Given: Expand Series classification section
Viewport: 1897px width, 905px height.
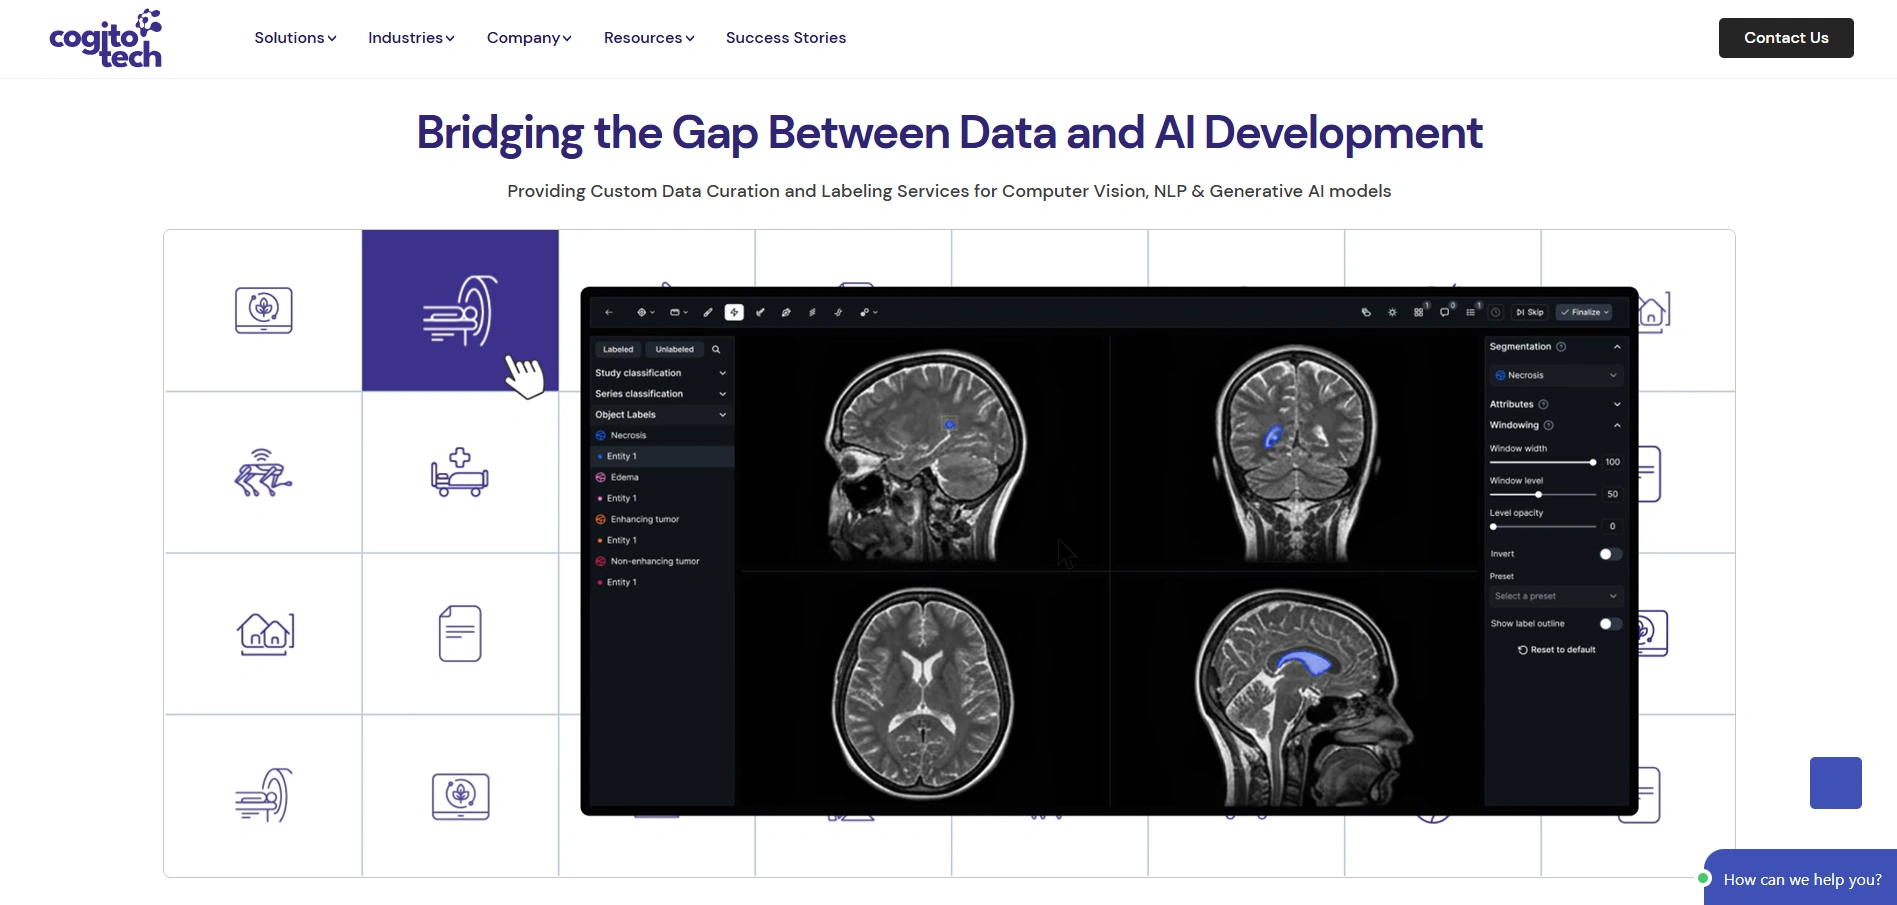Looking at the screenshot, I should coord(661,394).
